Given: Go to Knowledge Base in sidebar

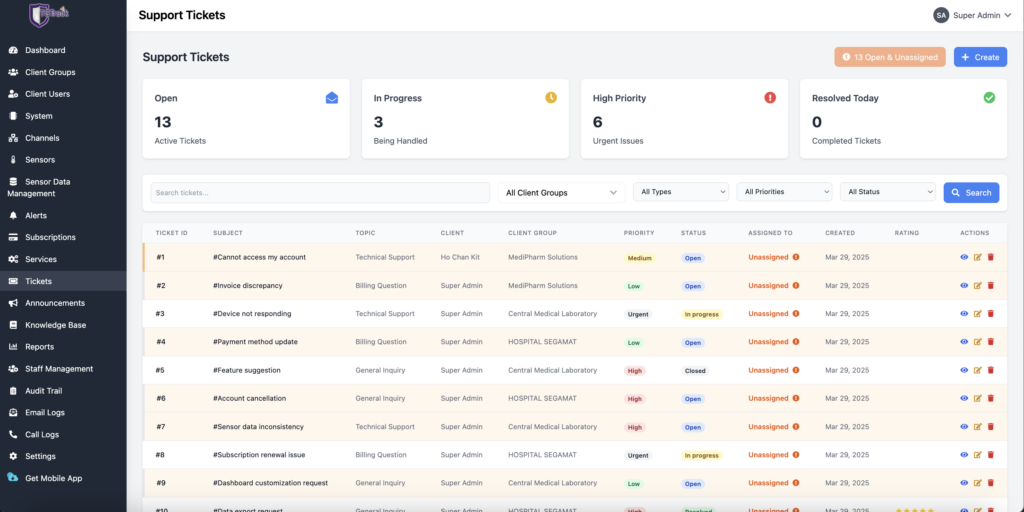Looking at the screenshot, I should (55, 325).
